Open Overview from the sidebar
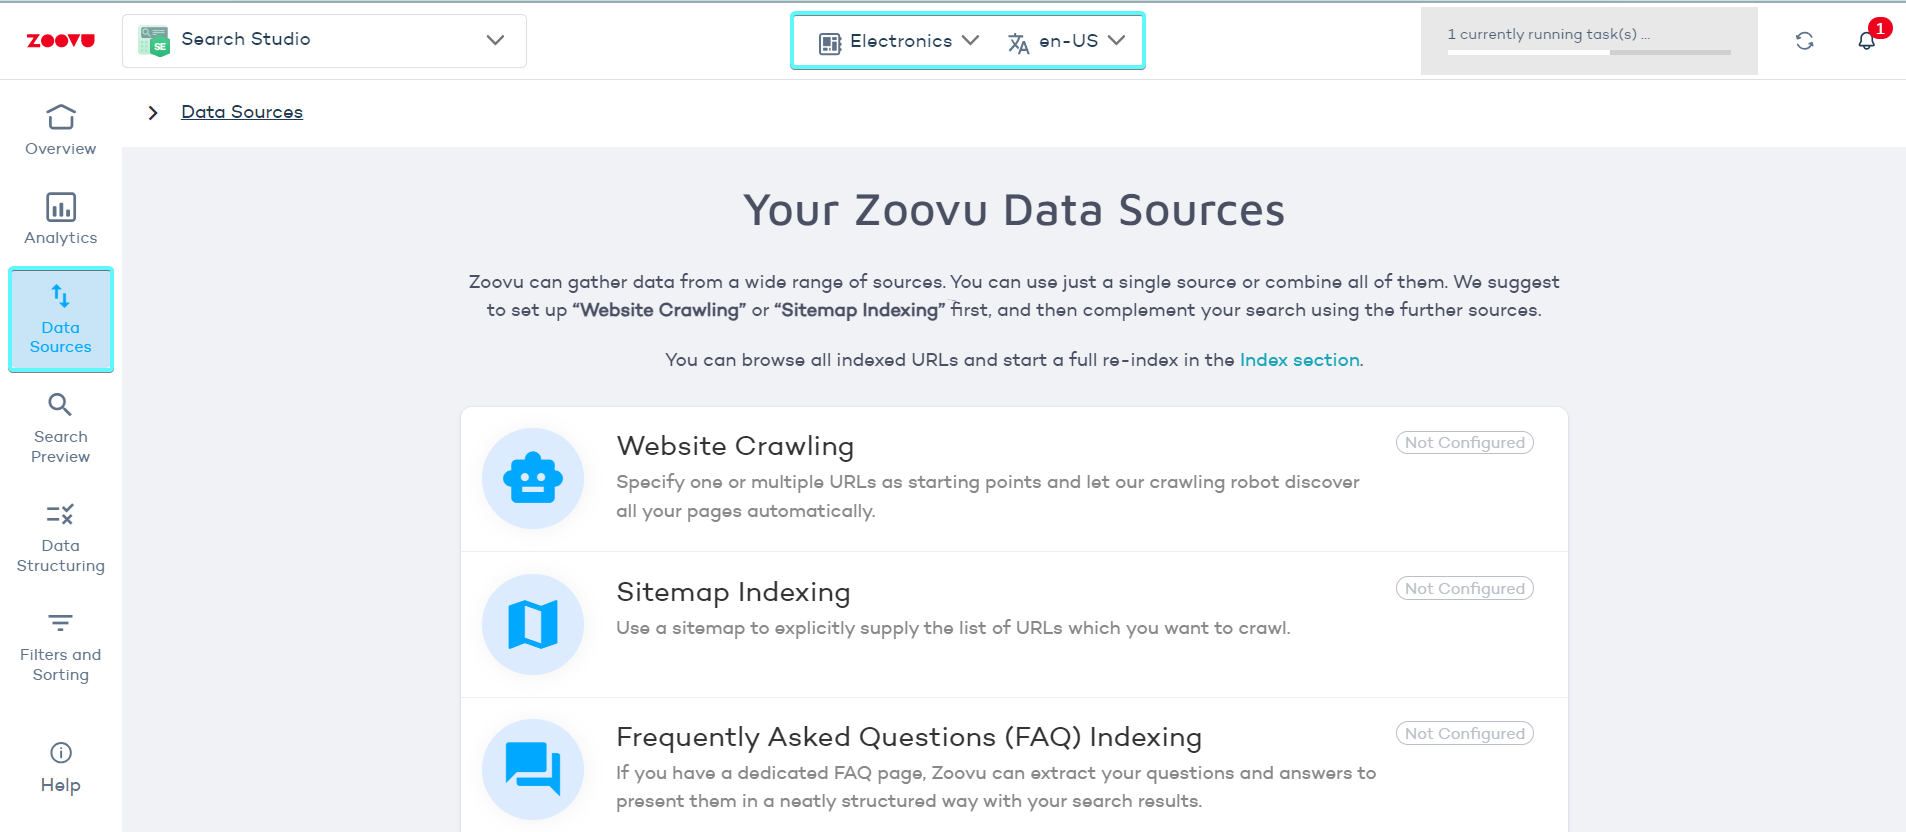The image size is (1906, 832). (61, 130)
